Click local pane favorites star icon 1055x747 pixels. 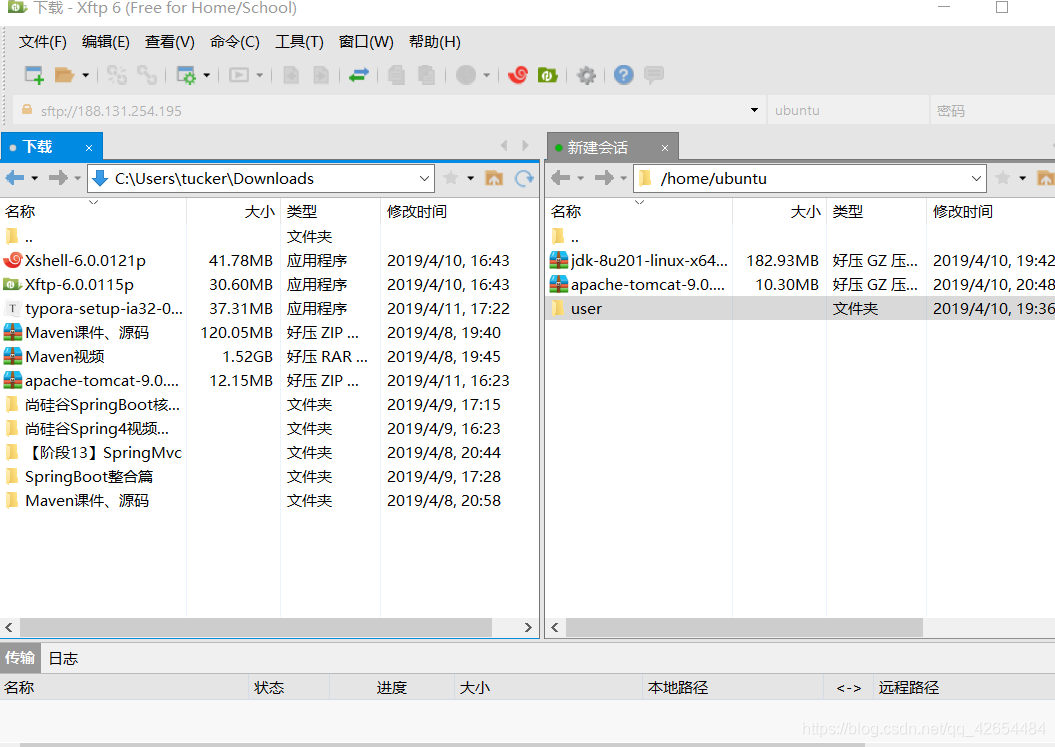[x=451, y=178]
